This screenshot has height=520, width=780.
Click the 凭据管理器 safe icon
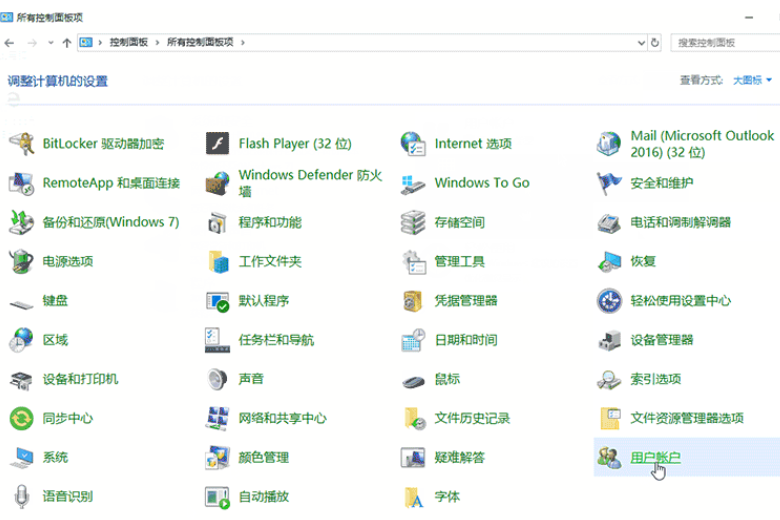[413, 301]
